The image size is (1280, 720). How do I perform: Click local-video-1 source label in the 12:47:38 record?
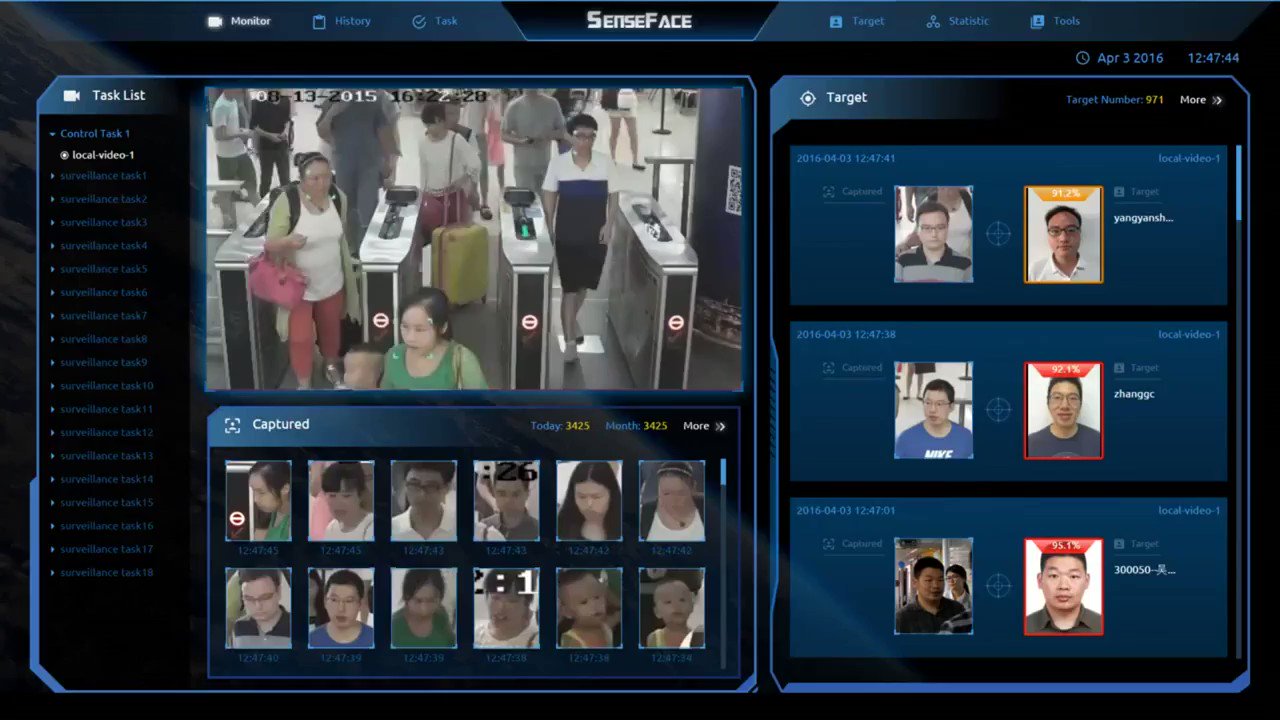coord(1189,334)
